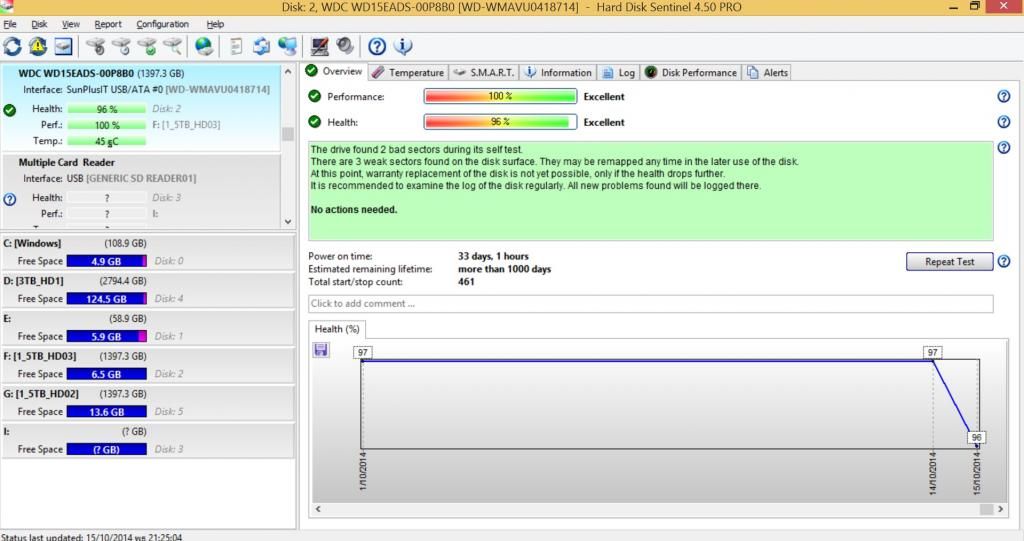Click the add comment input field
The height and width of the screenshot is (541, 1024).
650,303
